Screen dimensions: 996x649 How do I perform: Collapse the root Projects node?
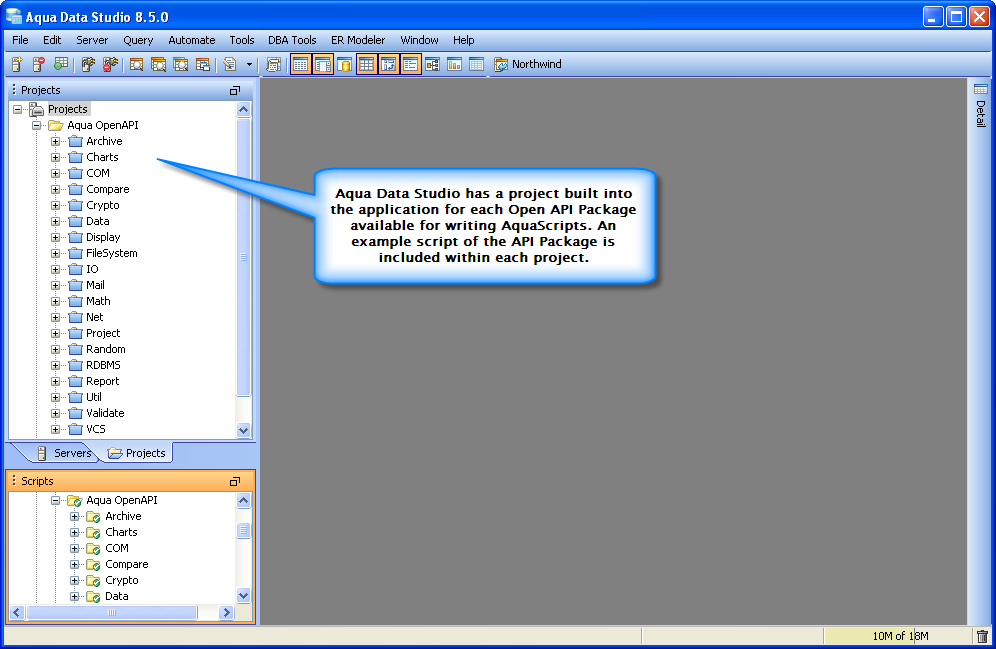coord(18,109)
